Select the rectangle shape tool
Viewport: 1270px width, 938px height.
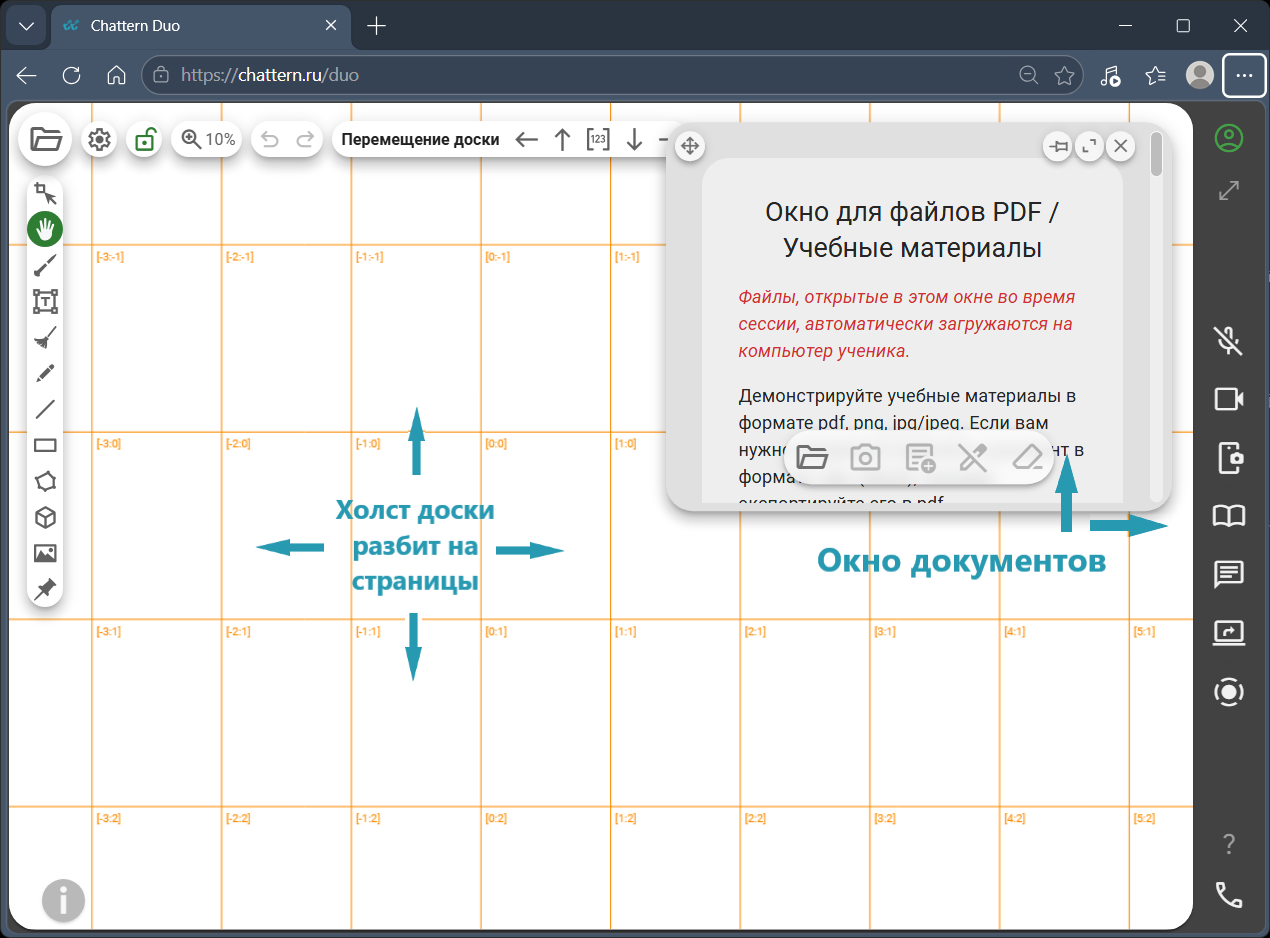point(45,445)
